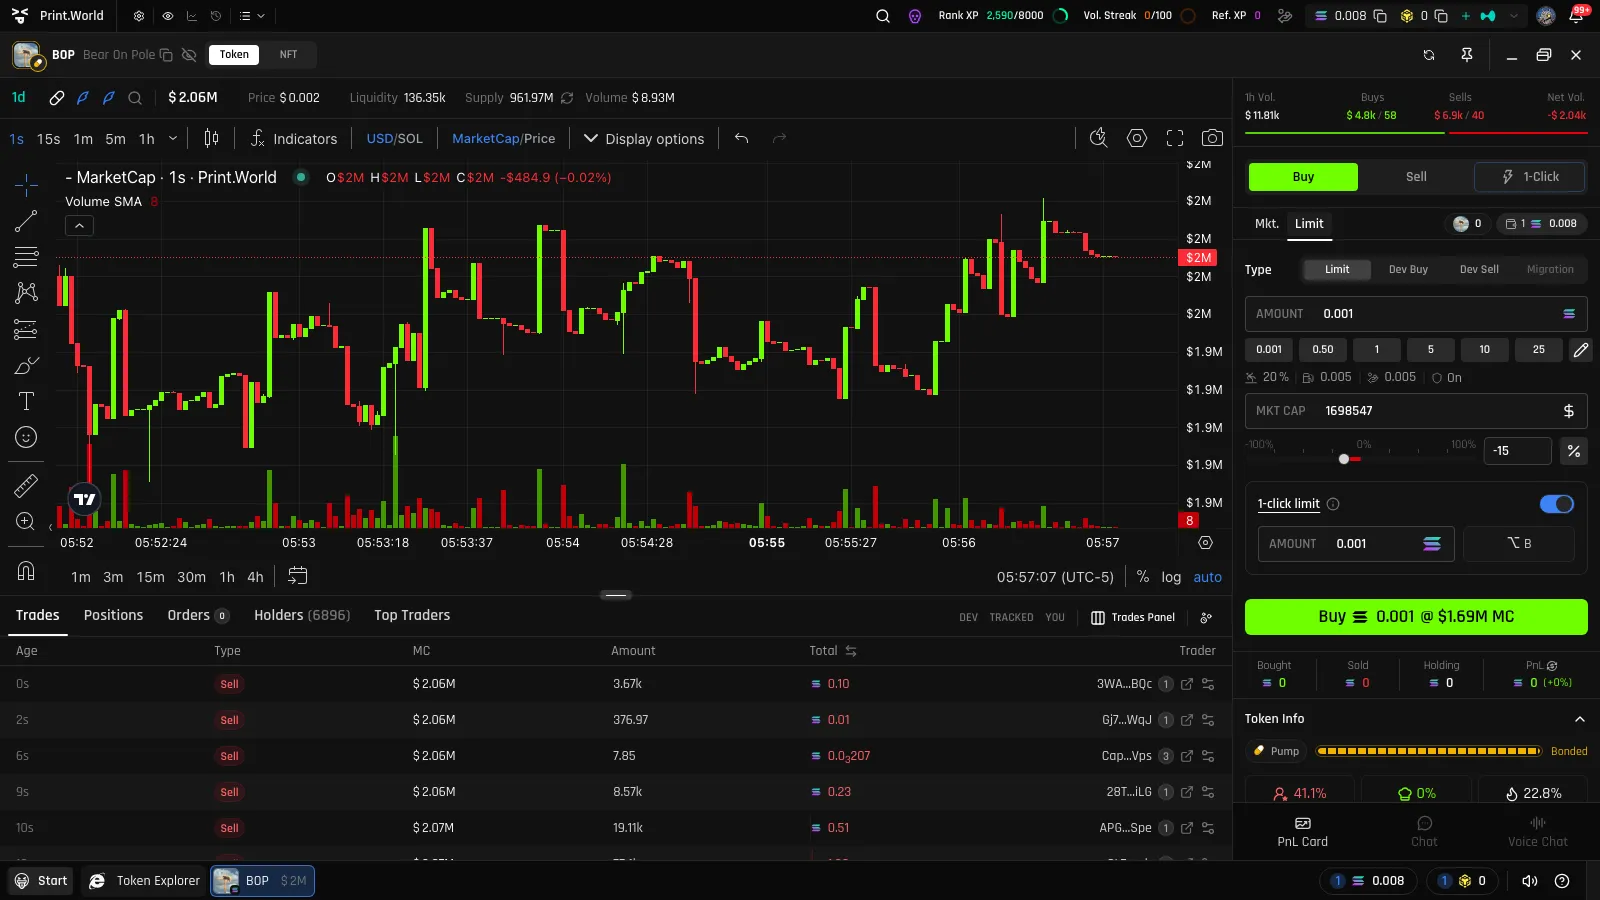
Task: Click the Pump bonding progress bar
Action: coord(1428,751)
